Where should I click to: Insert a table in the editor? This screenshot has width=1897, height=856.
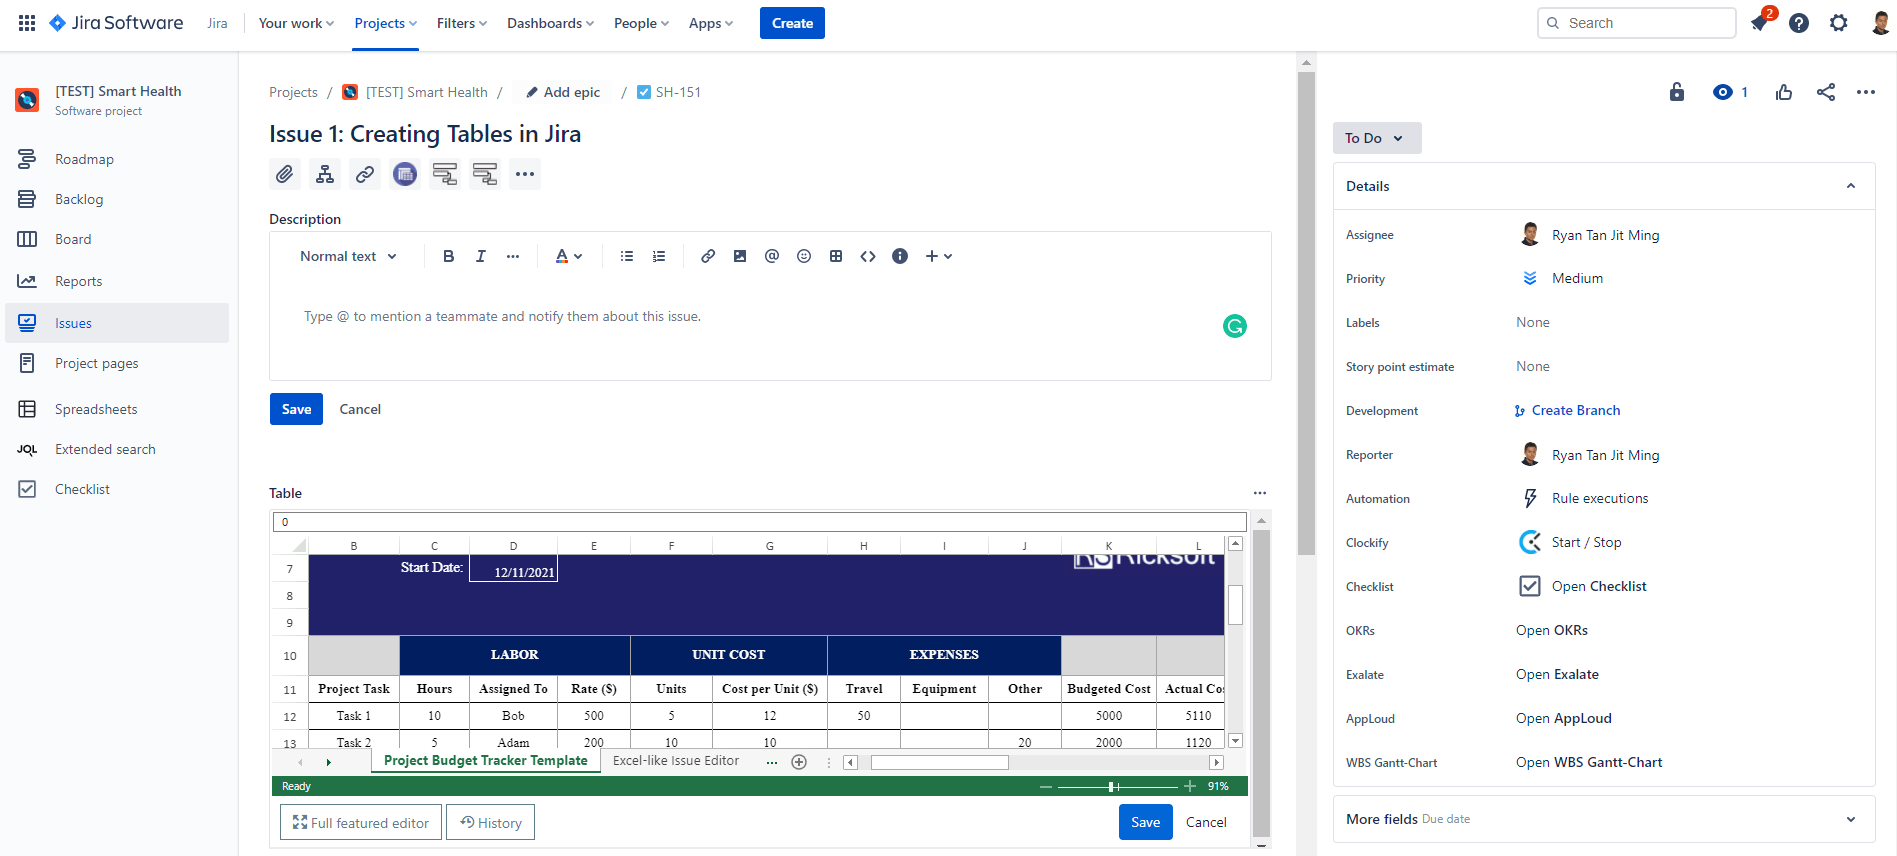point(836,256)
